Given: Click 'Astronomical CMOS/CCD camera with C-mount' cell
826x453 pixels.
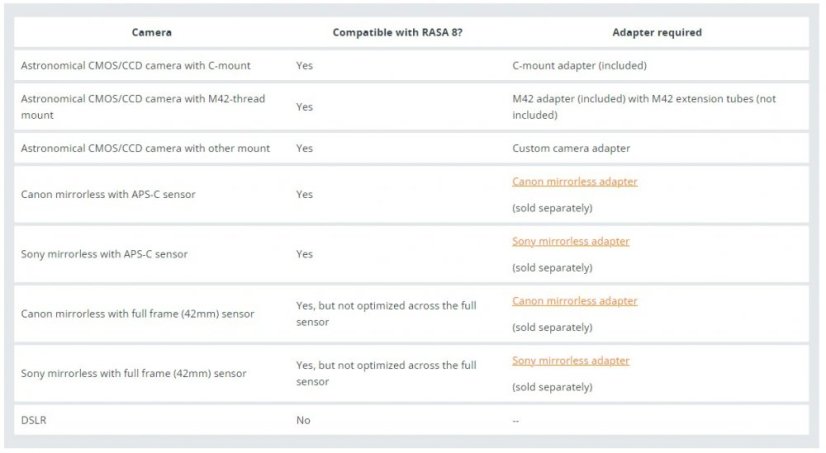Looking at the screenshot, I should (x=135, y=65).
